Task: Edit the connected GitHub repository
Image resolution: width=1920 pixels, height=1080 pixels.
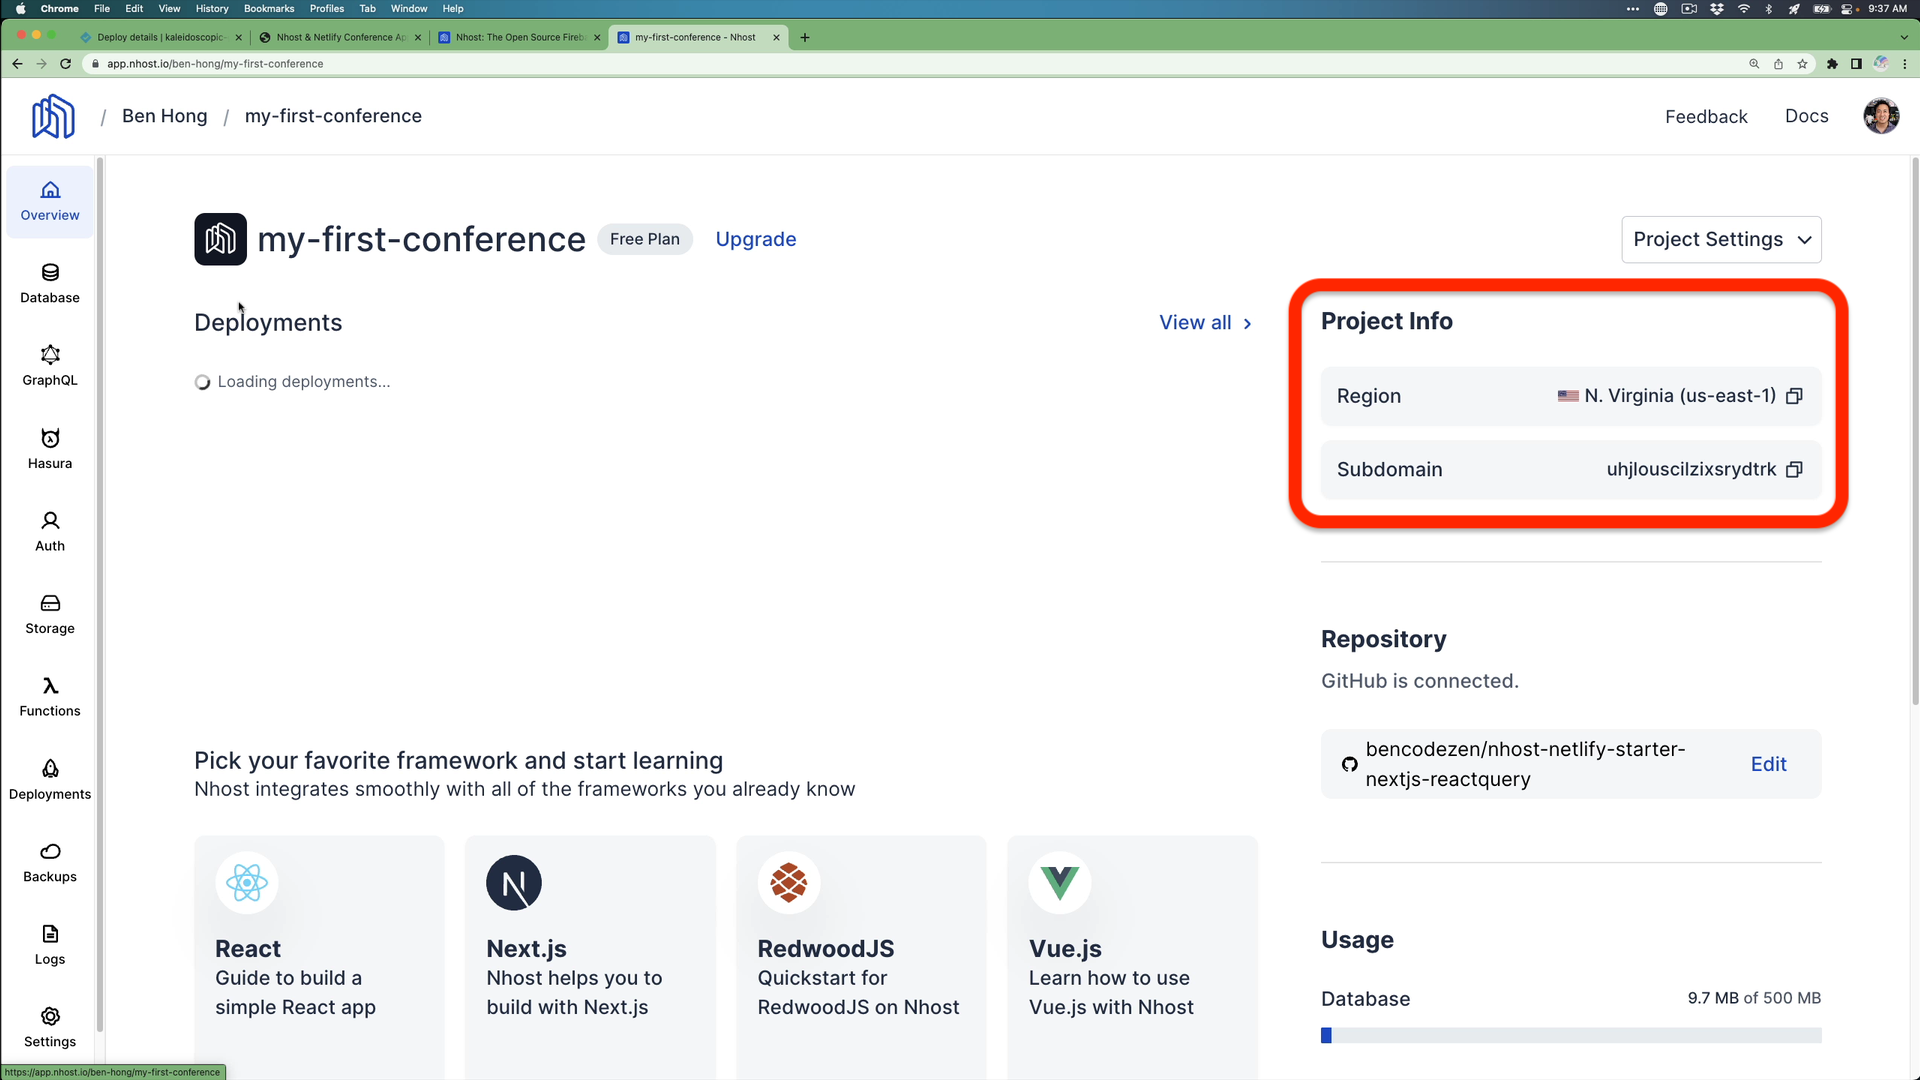Action: click(1768, 765)
